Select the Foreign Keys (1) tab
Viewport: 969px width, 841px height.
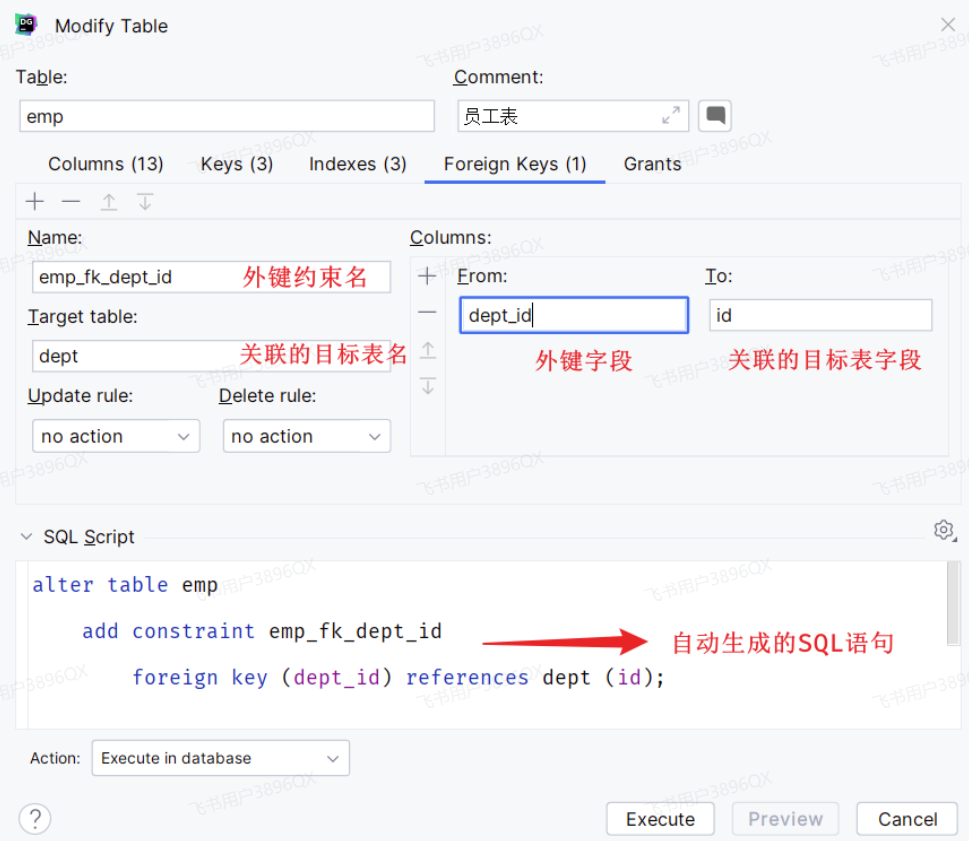point(515,164)
